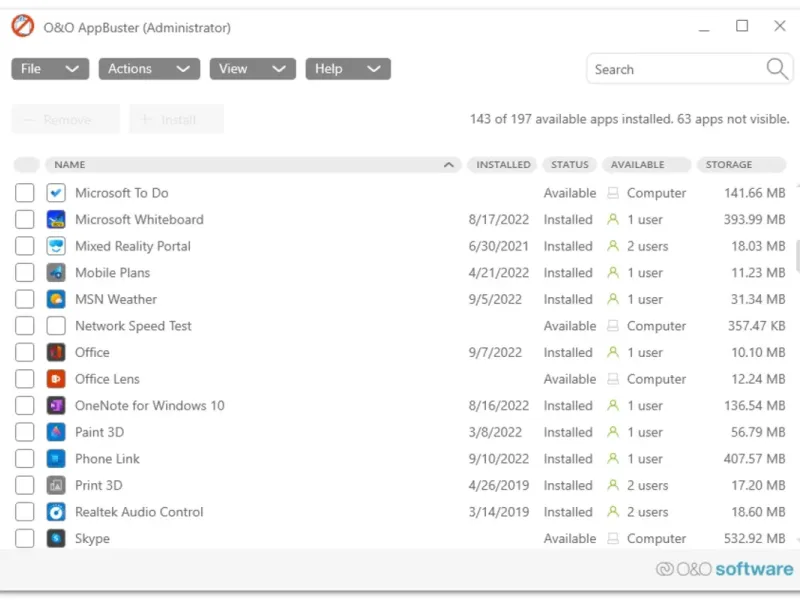The height and width of the screenshot is (600, 800).
Task: Sort by the INSTALLED column header
Action: coord(503,165)
